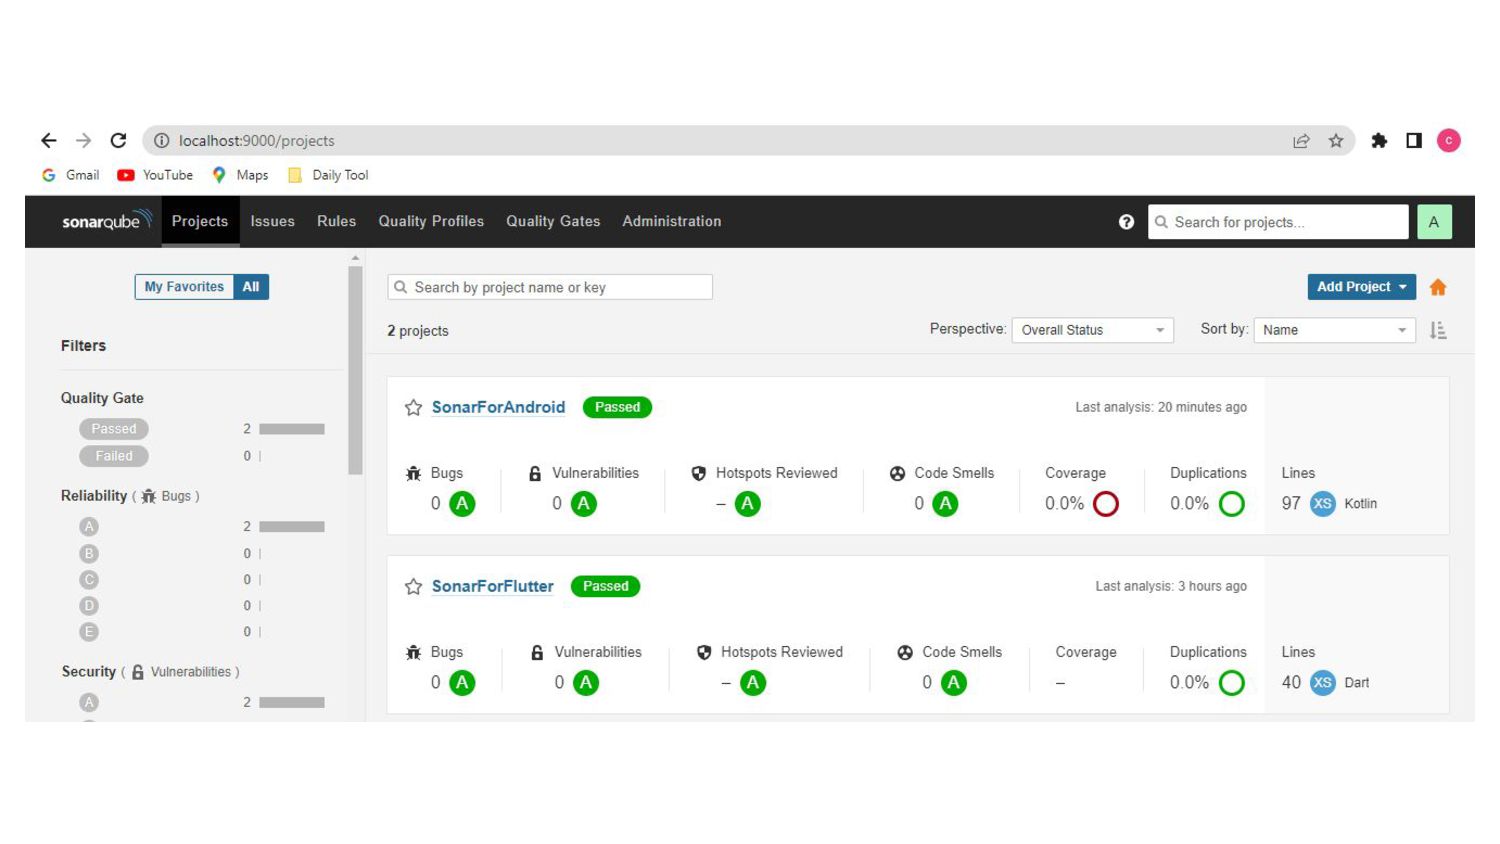
Task: Bookmark this page with the star icon
Action: point(1336,141)
